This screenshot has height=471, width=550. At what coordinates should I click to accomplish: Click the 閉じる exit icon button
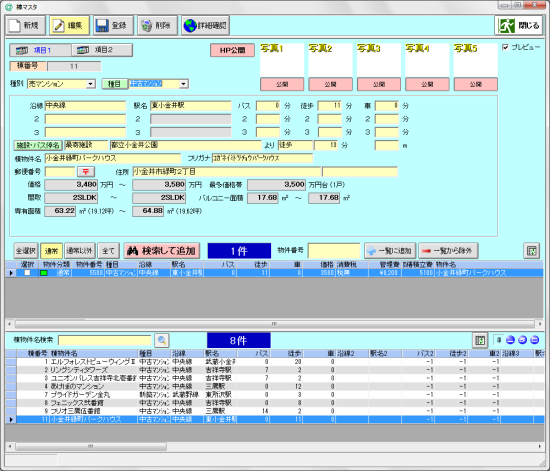coord(519,26)
